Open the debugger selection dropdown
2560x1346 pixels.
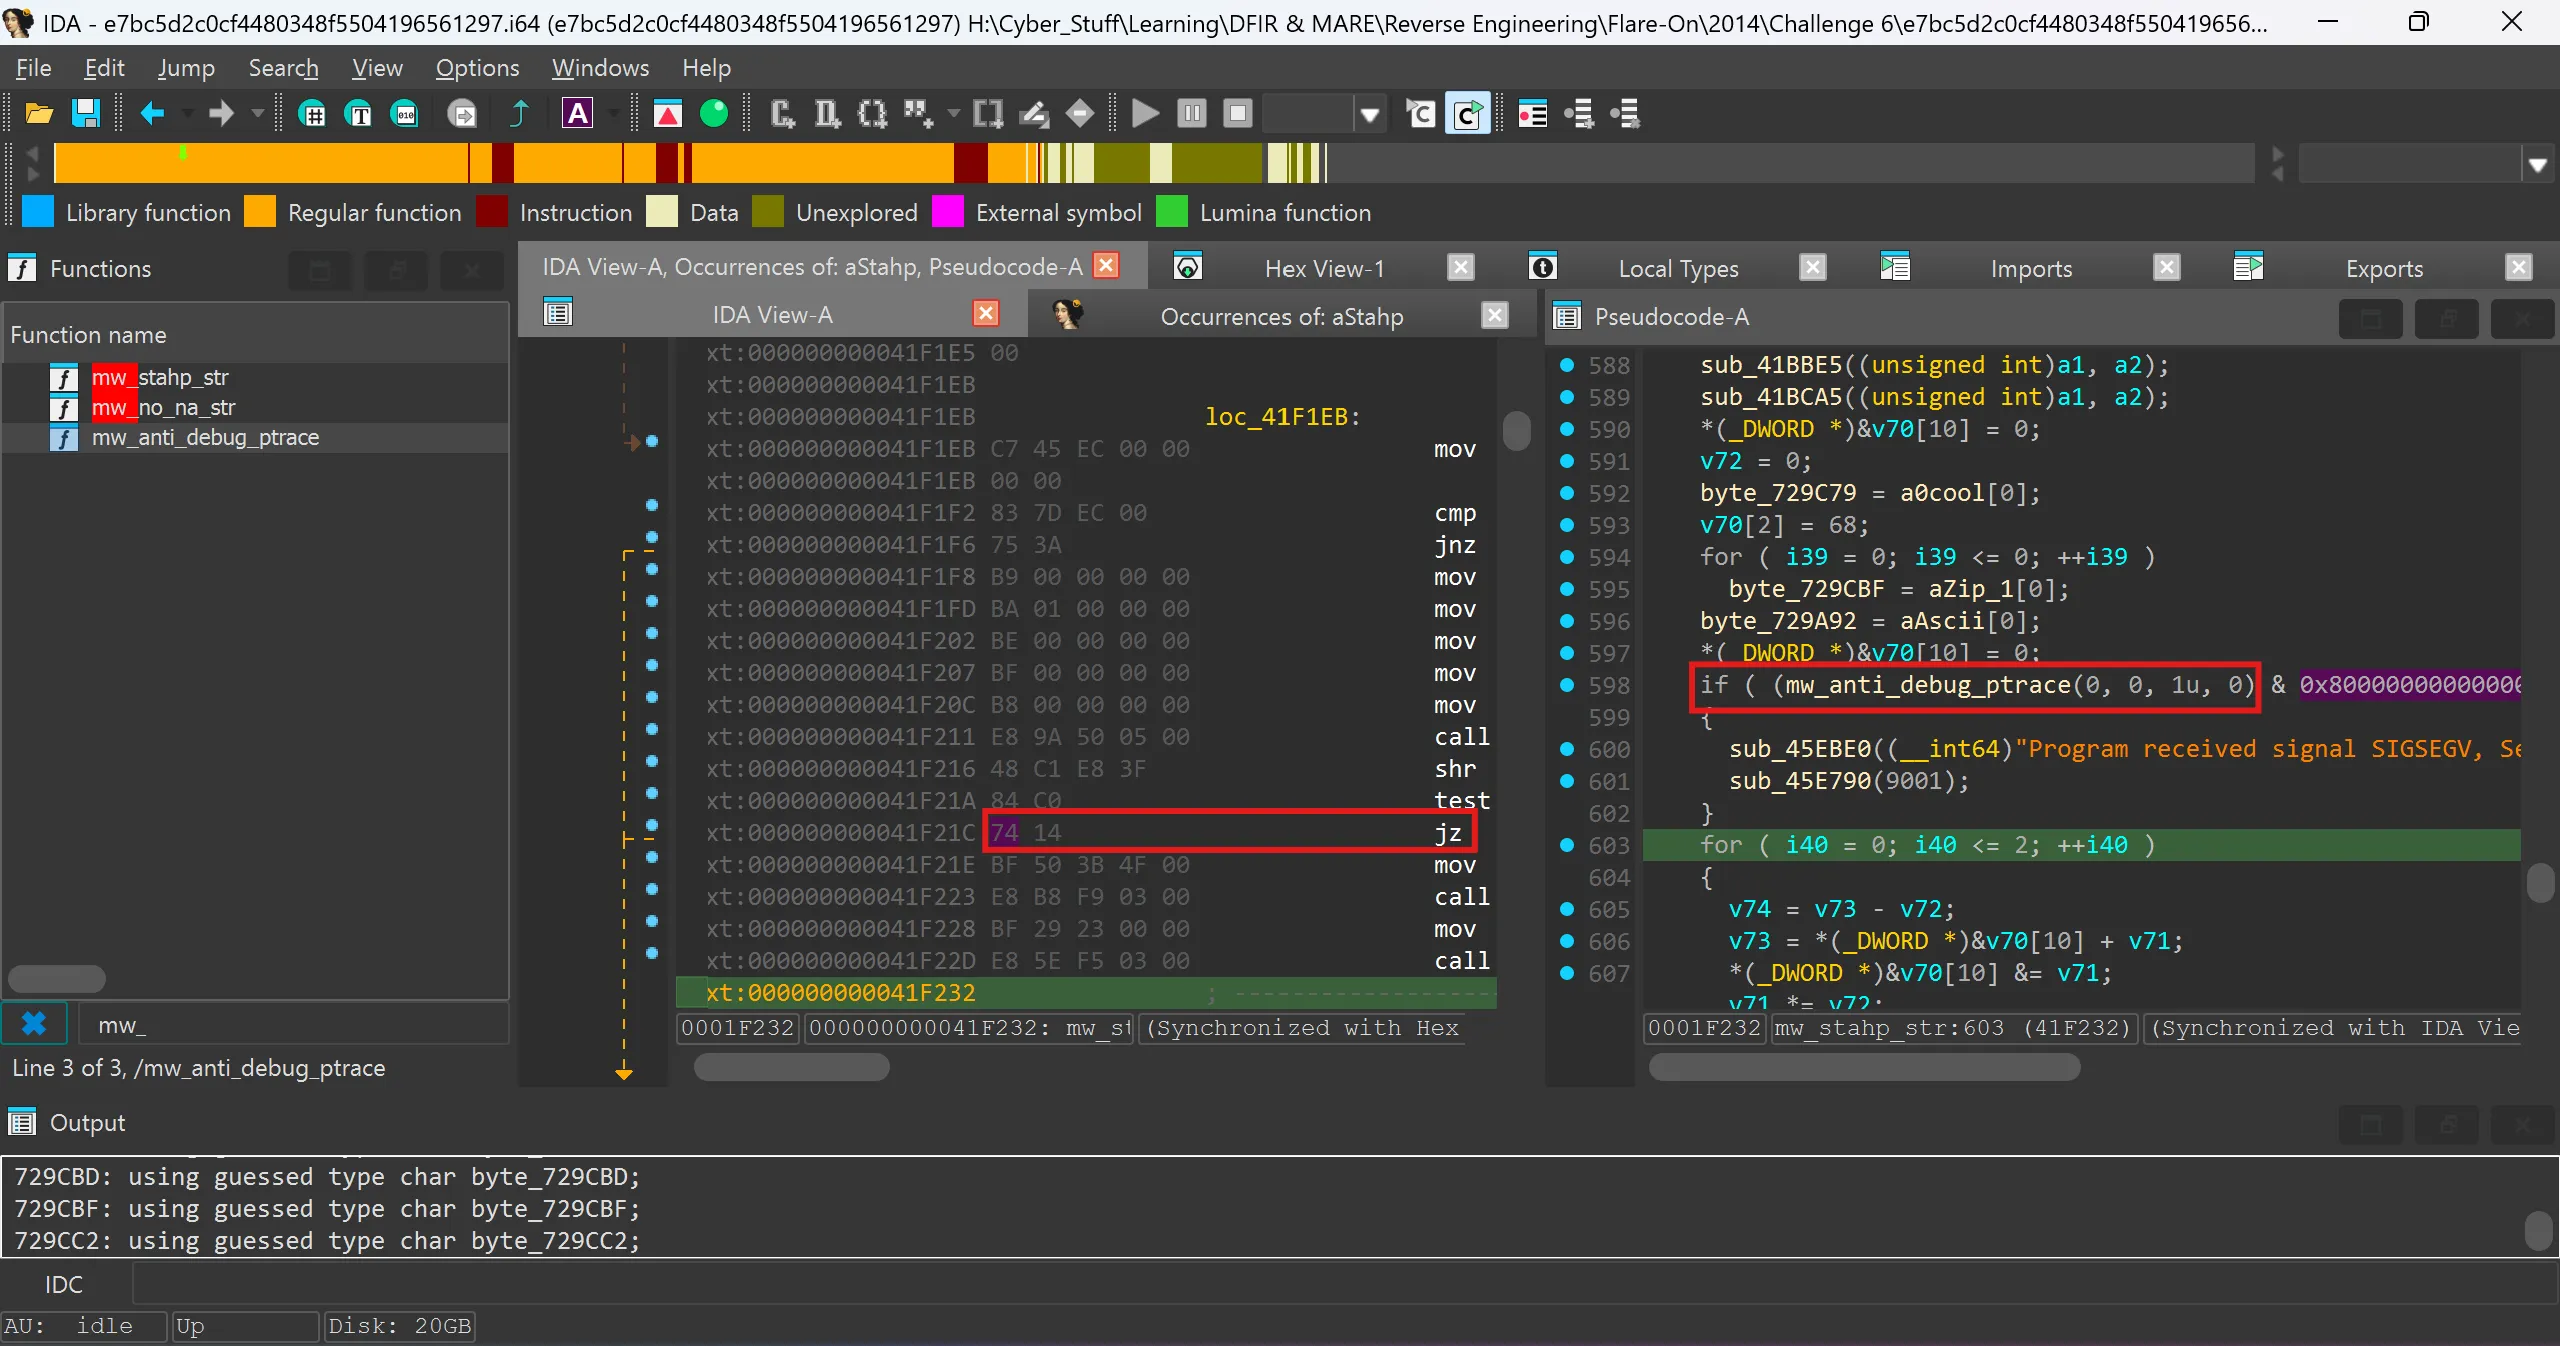click(1370, 114)
